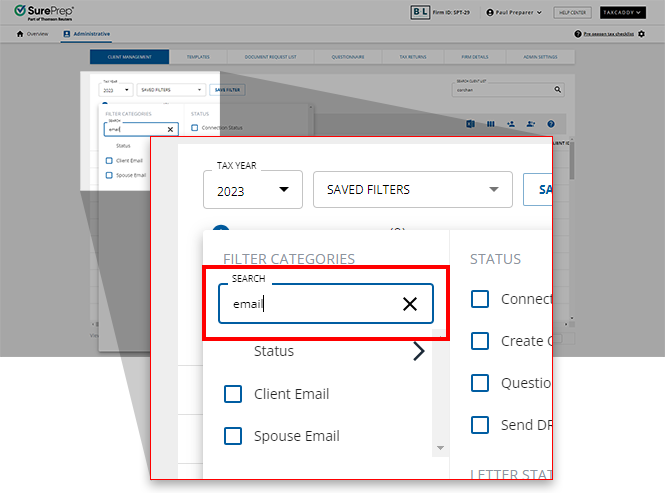The image size is (665, 493).
Task: Open the Admin Settings tab
Action: coord(540,57)
